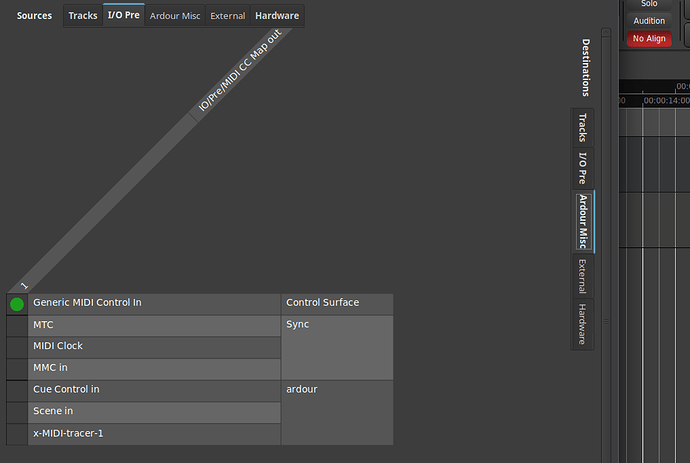
Task: Connect the Scene in matrix cell
Action: (x=17, y=412)
